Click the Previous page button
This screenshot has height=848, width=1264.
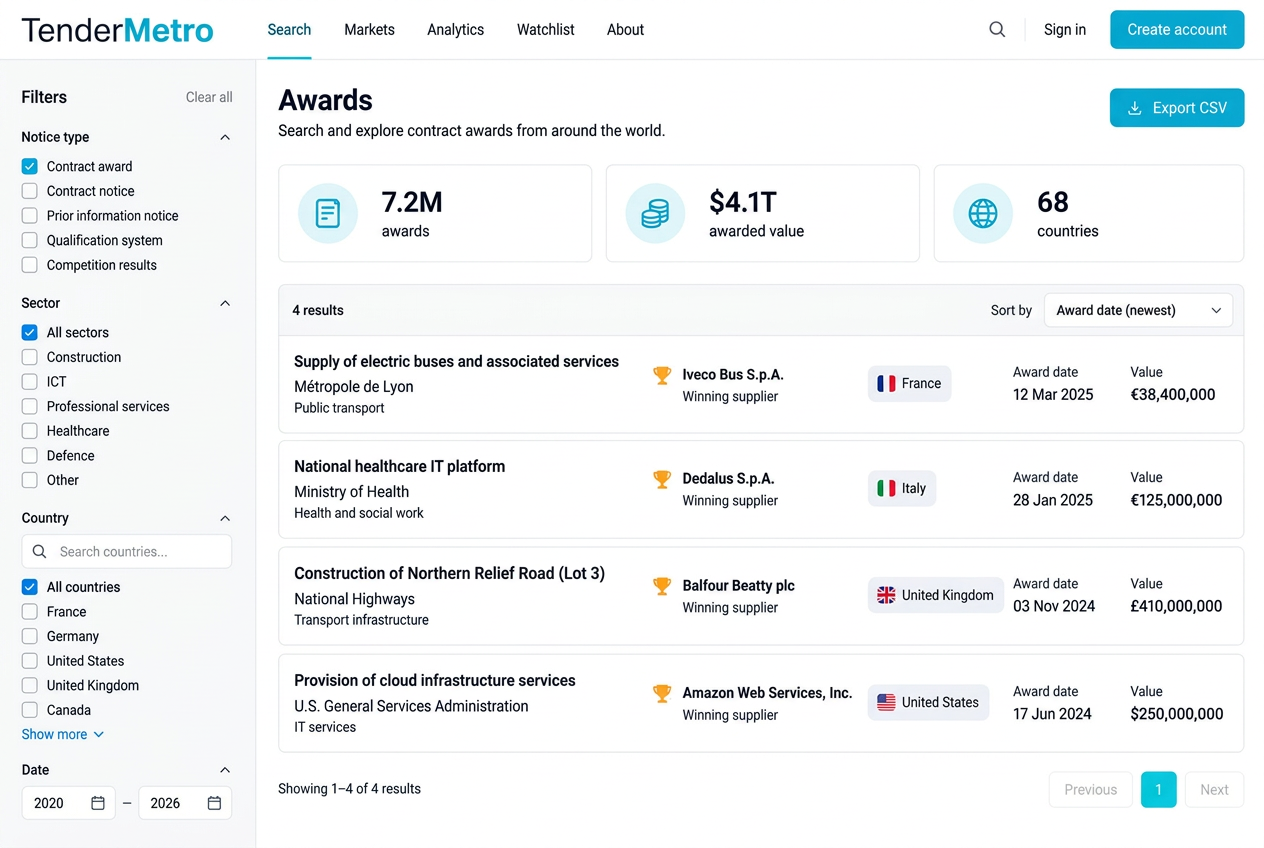tap(1091, 790)
